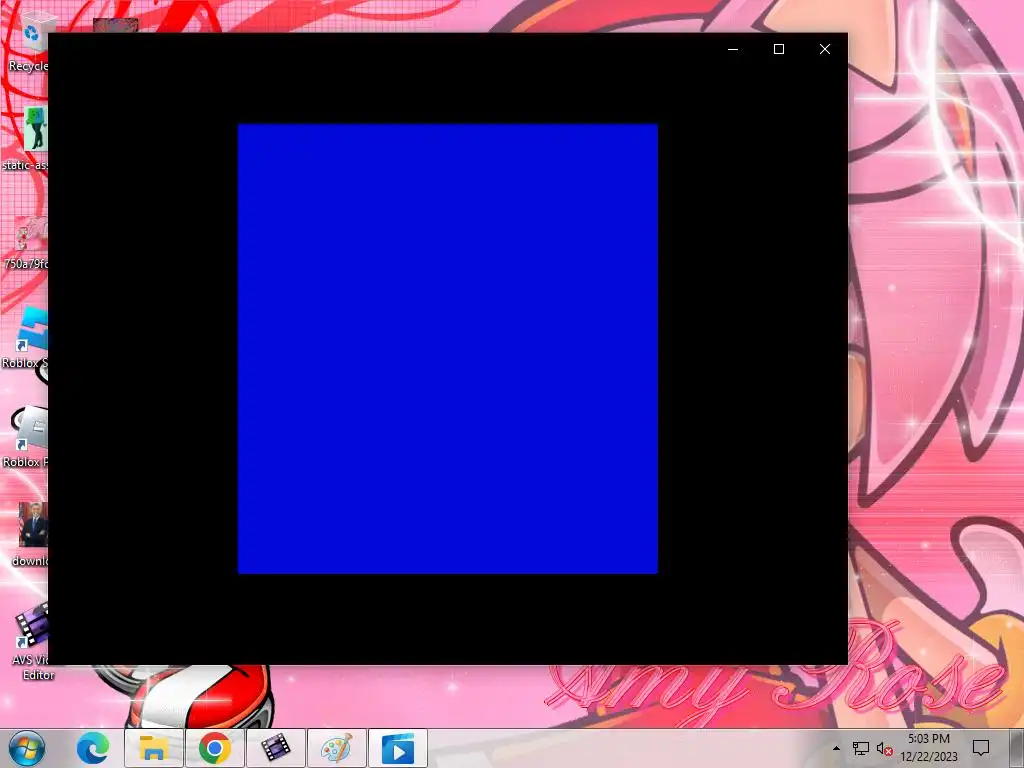Open the notification center icon
Image resolution: width=1024 pixels, height=768 pixels.
[x=981, y=748]
